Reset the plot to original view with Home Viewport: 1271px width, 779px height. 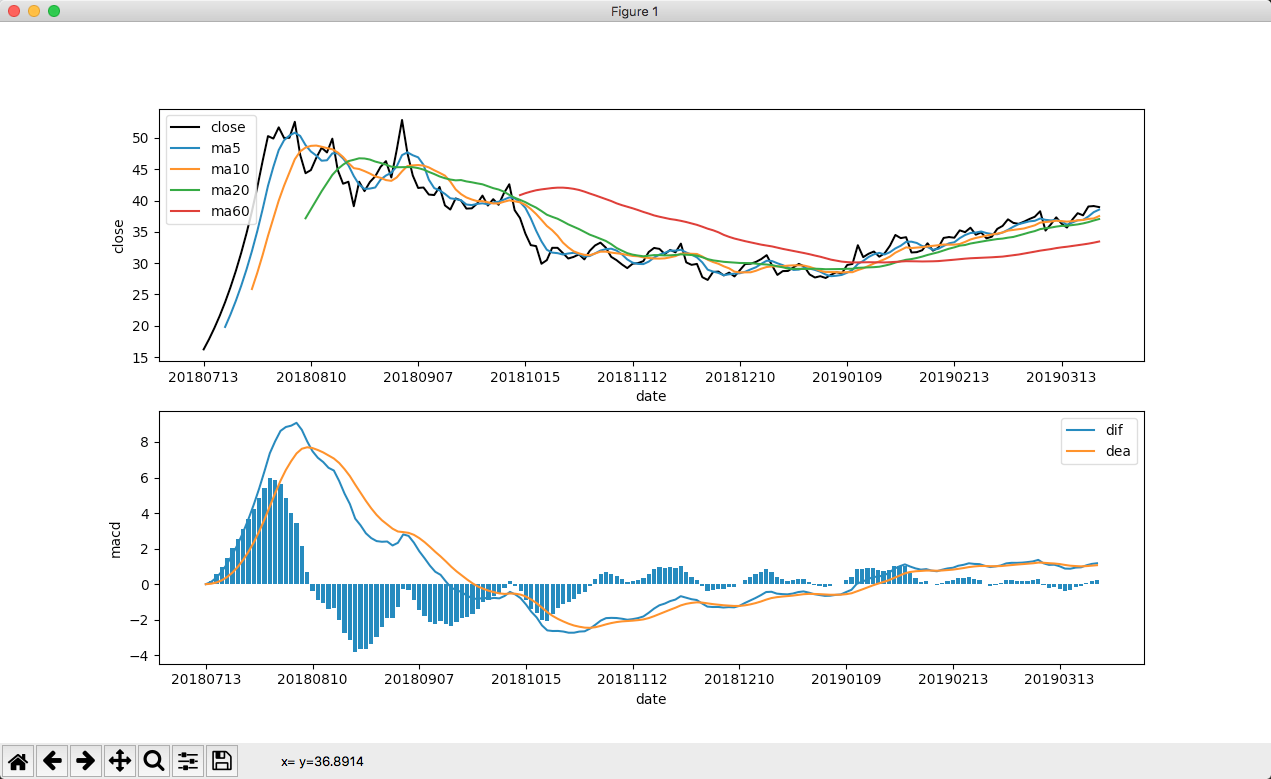tap(19, 761)
